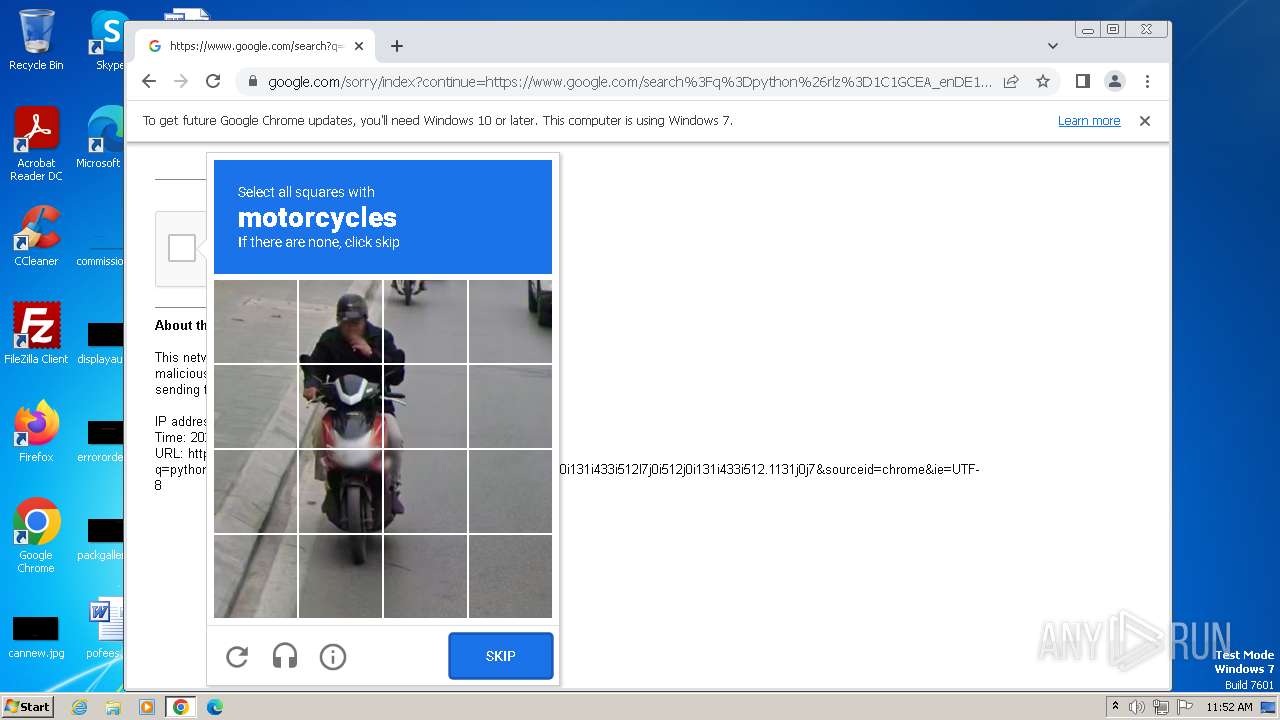Image resolution: width=1280 pixels, height=720 pixels.
Task: Open Recycle Bin on desktop
Action: pyautogui.click(x=36, y=40)
